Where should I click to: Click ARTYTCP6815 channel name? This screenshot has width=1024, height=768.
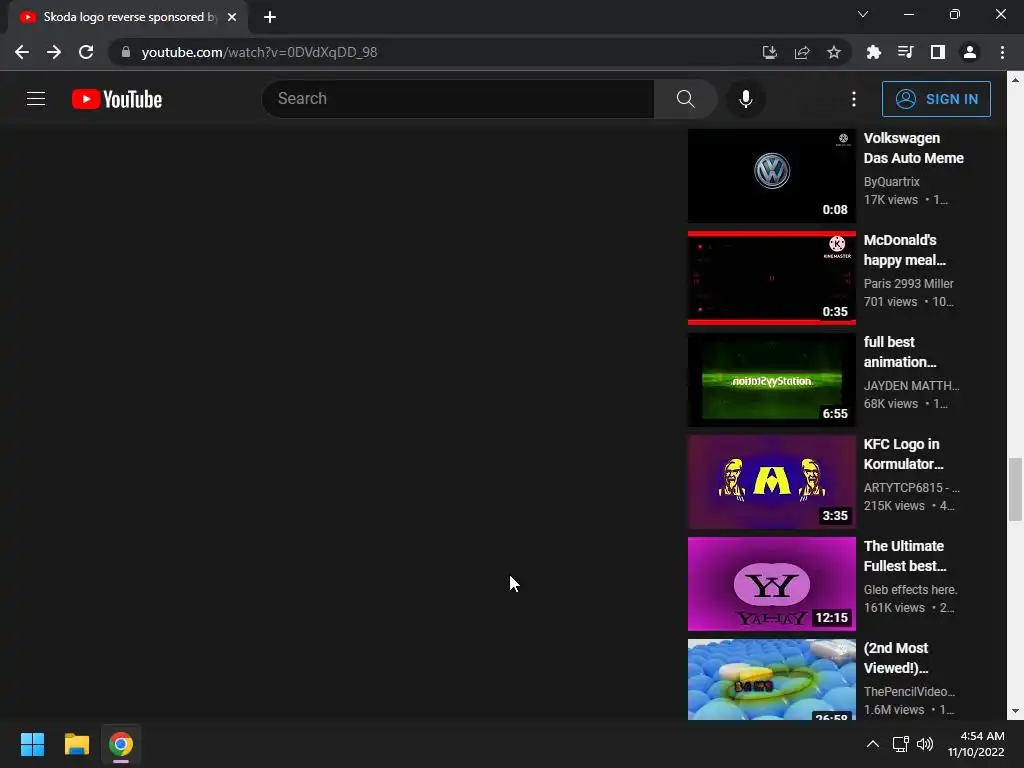[x=911, y=487]
